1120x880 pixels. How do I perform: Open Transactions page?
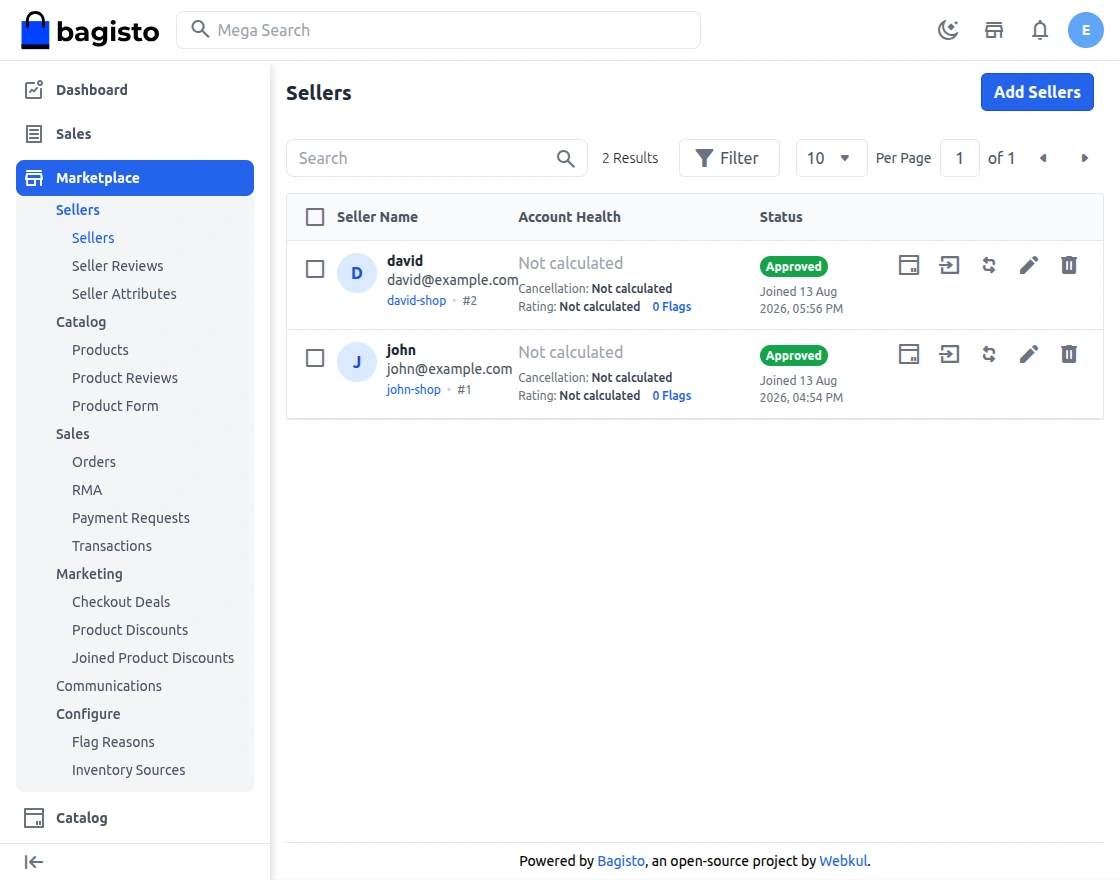click(112, 546)
